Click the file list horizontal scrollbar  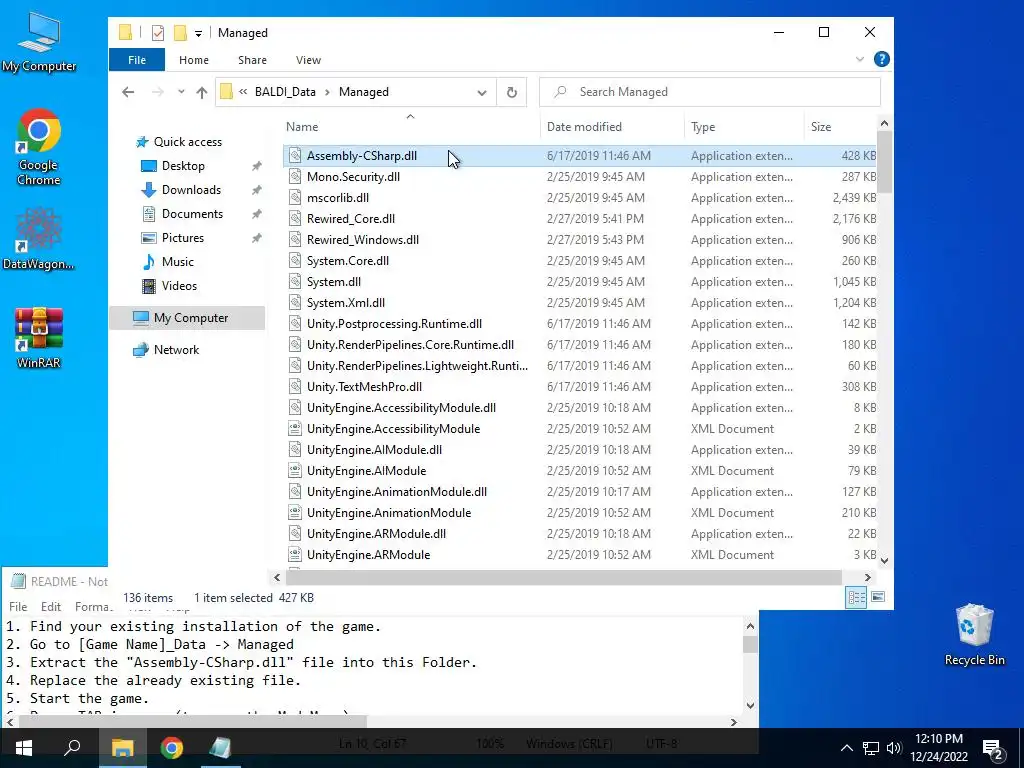[563, 577]
